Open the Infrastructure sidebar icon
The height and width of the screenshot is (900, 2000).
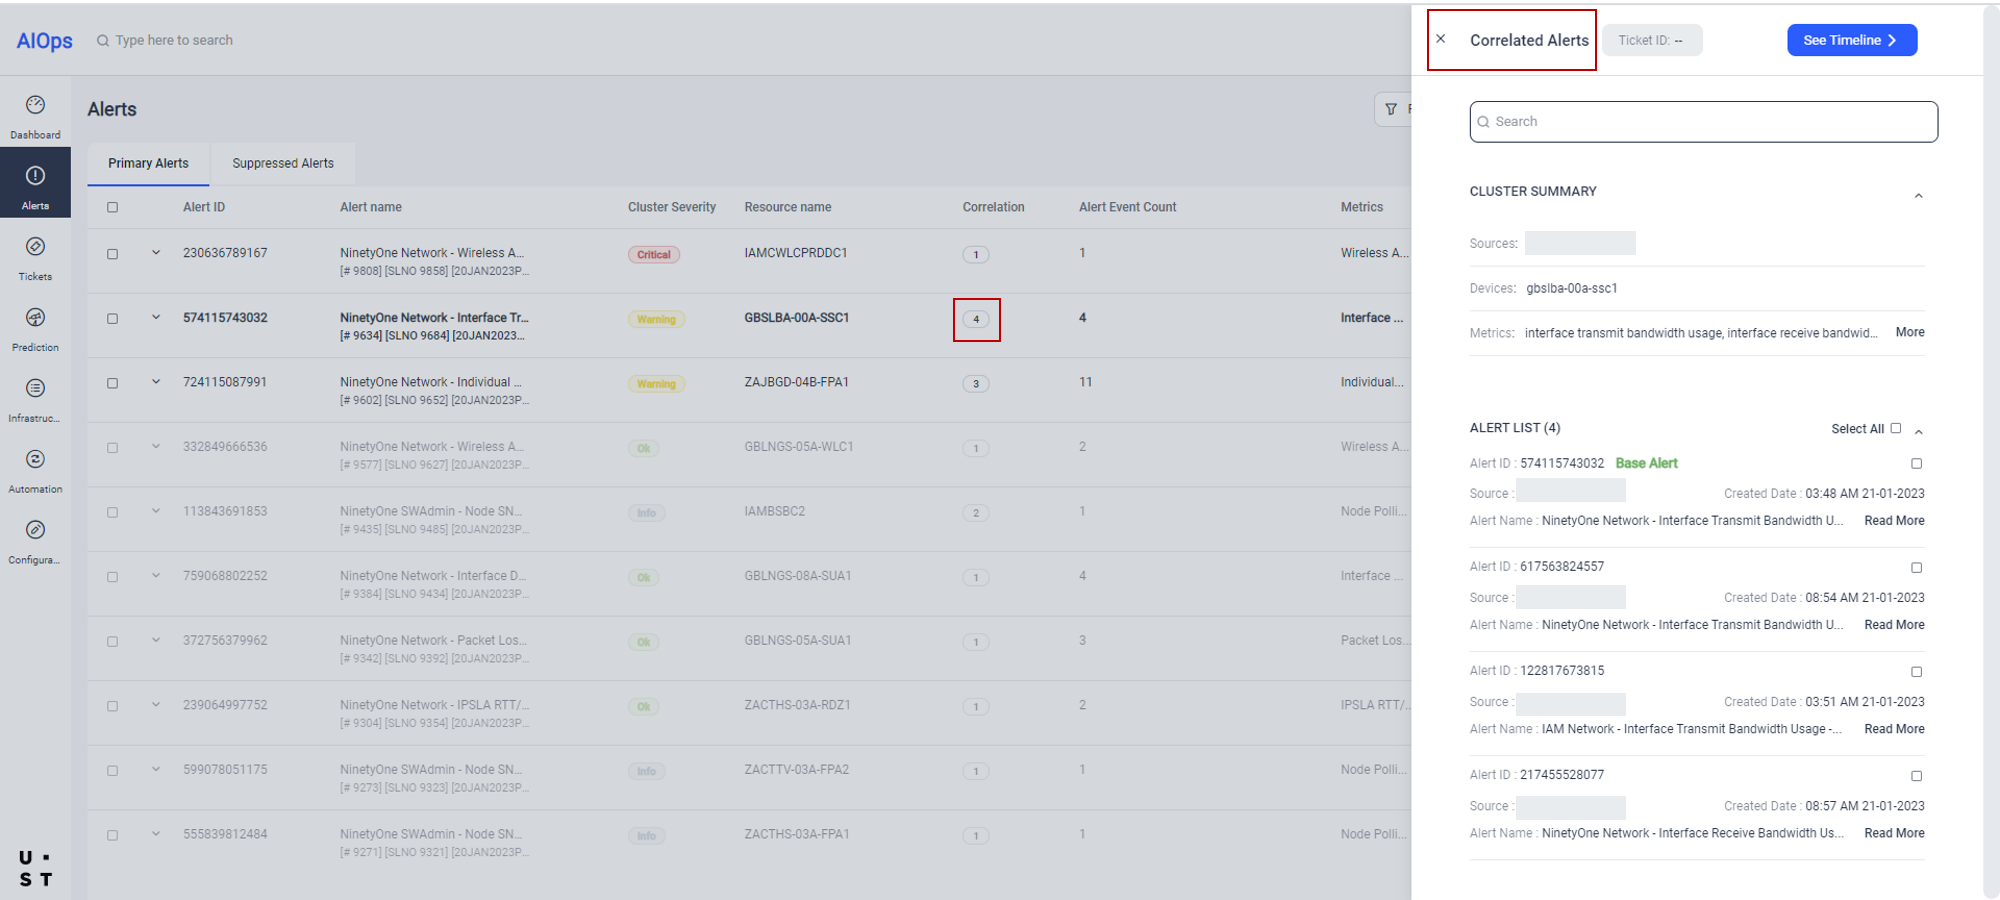tap(35, 389)
